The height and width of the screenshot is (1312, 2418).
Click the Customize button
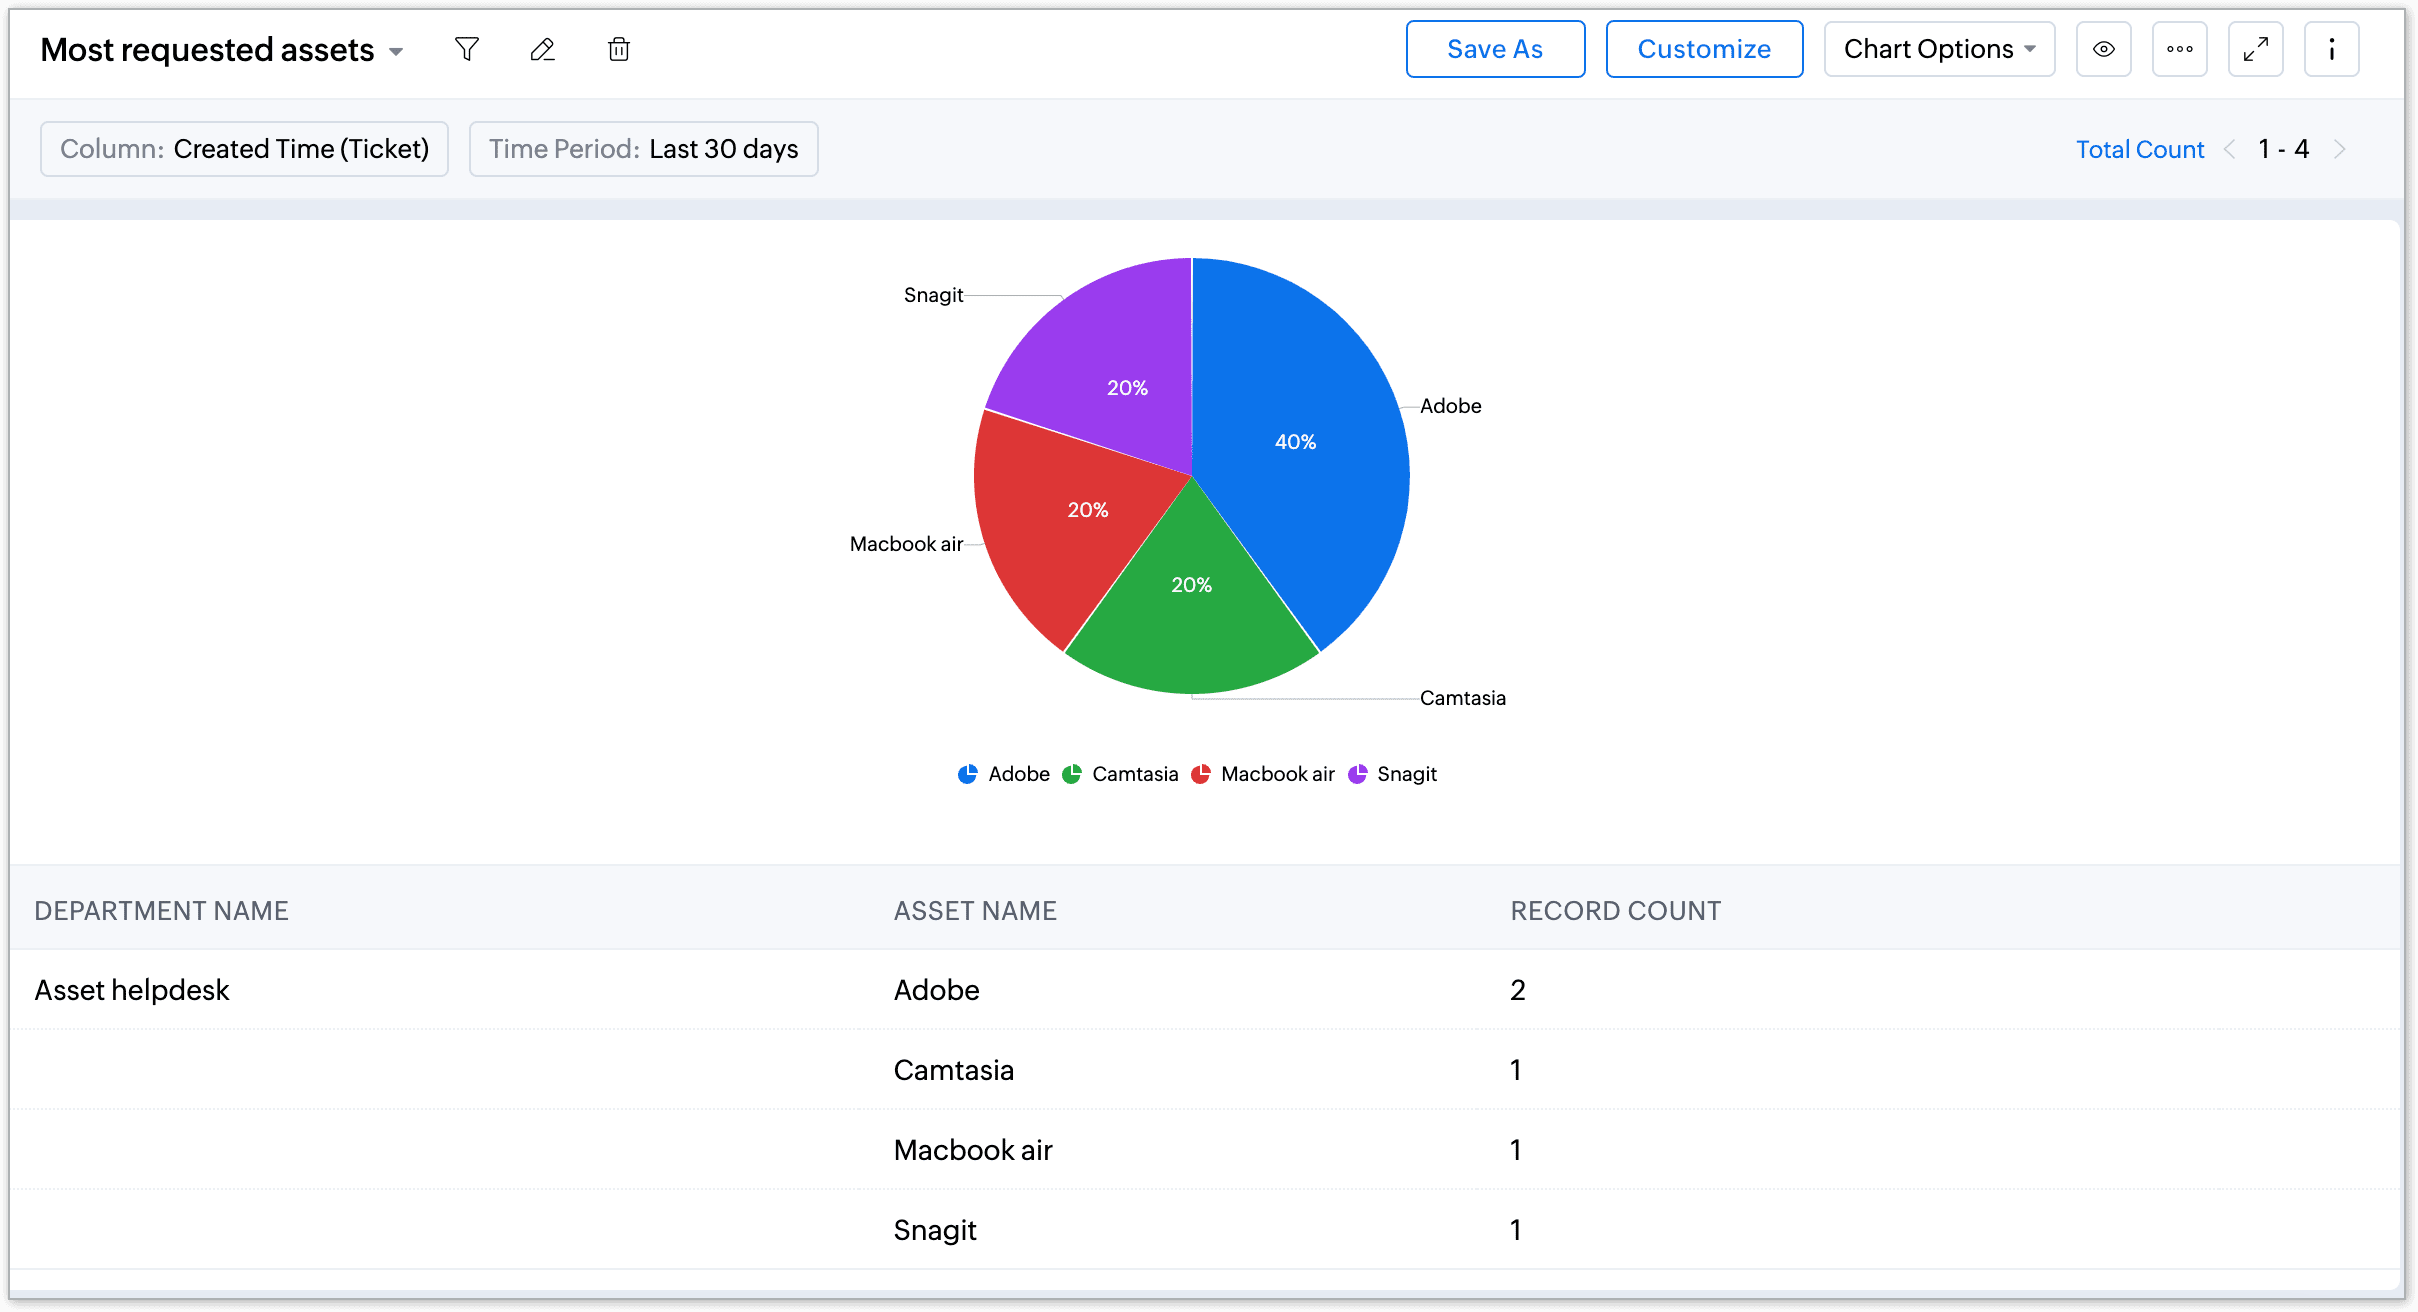click(1703, 49)
